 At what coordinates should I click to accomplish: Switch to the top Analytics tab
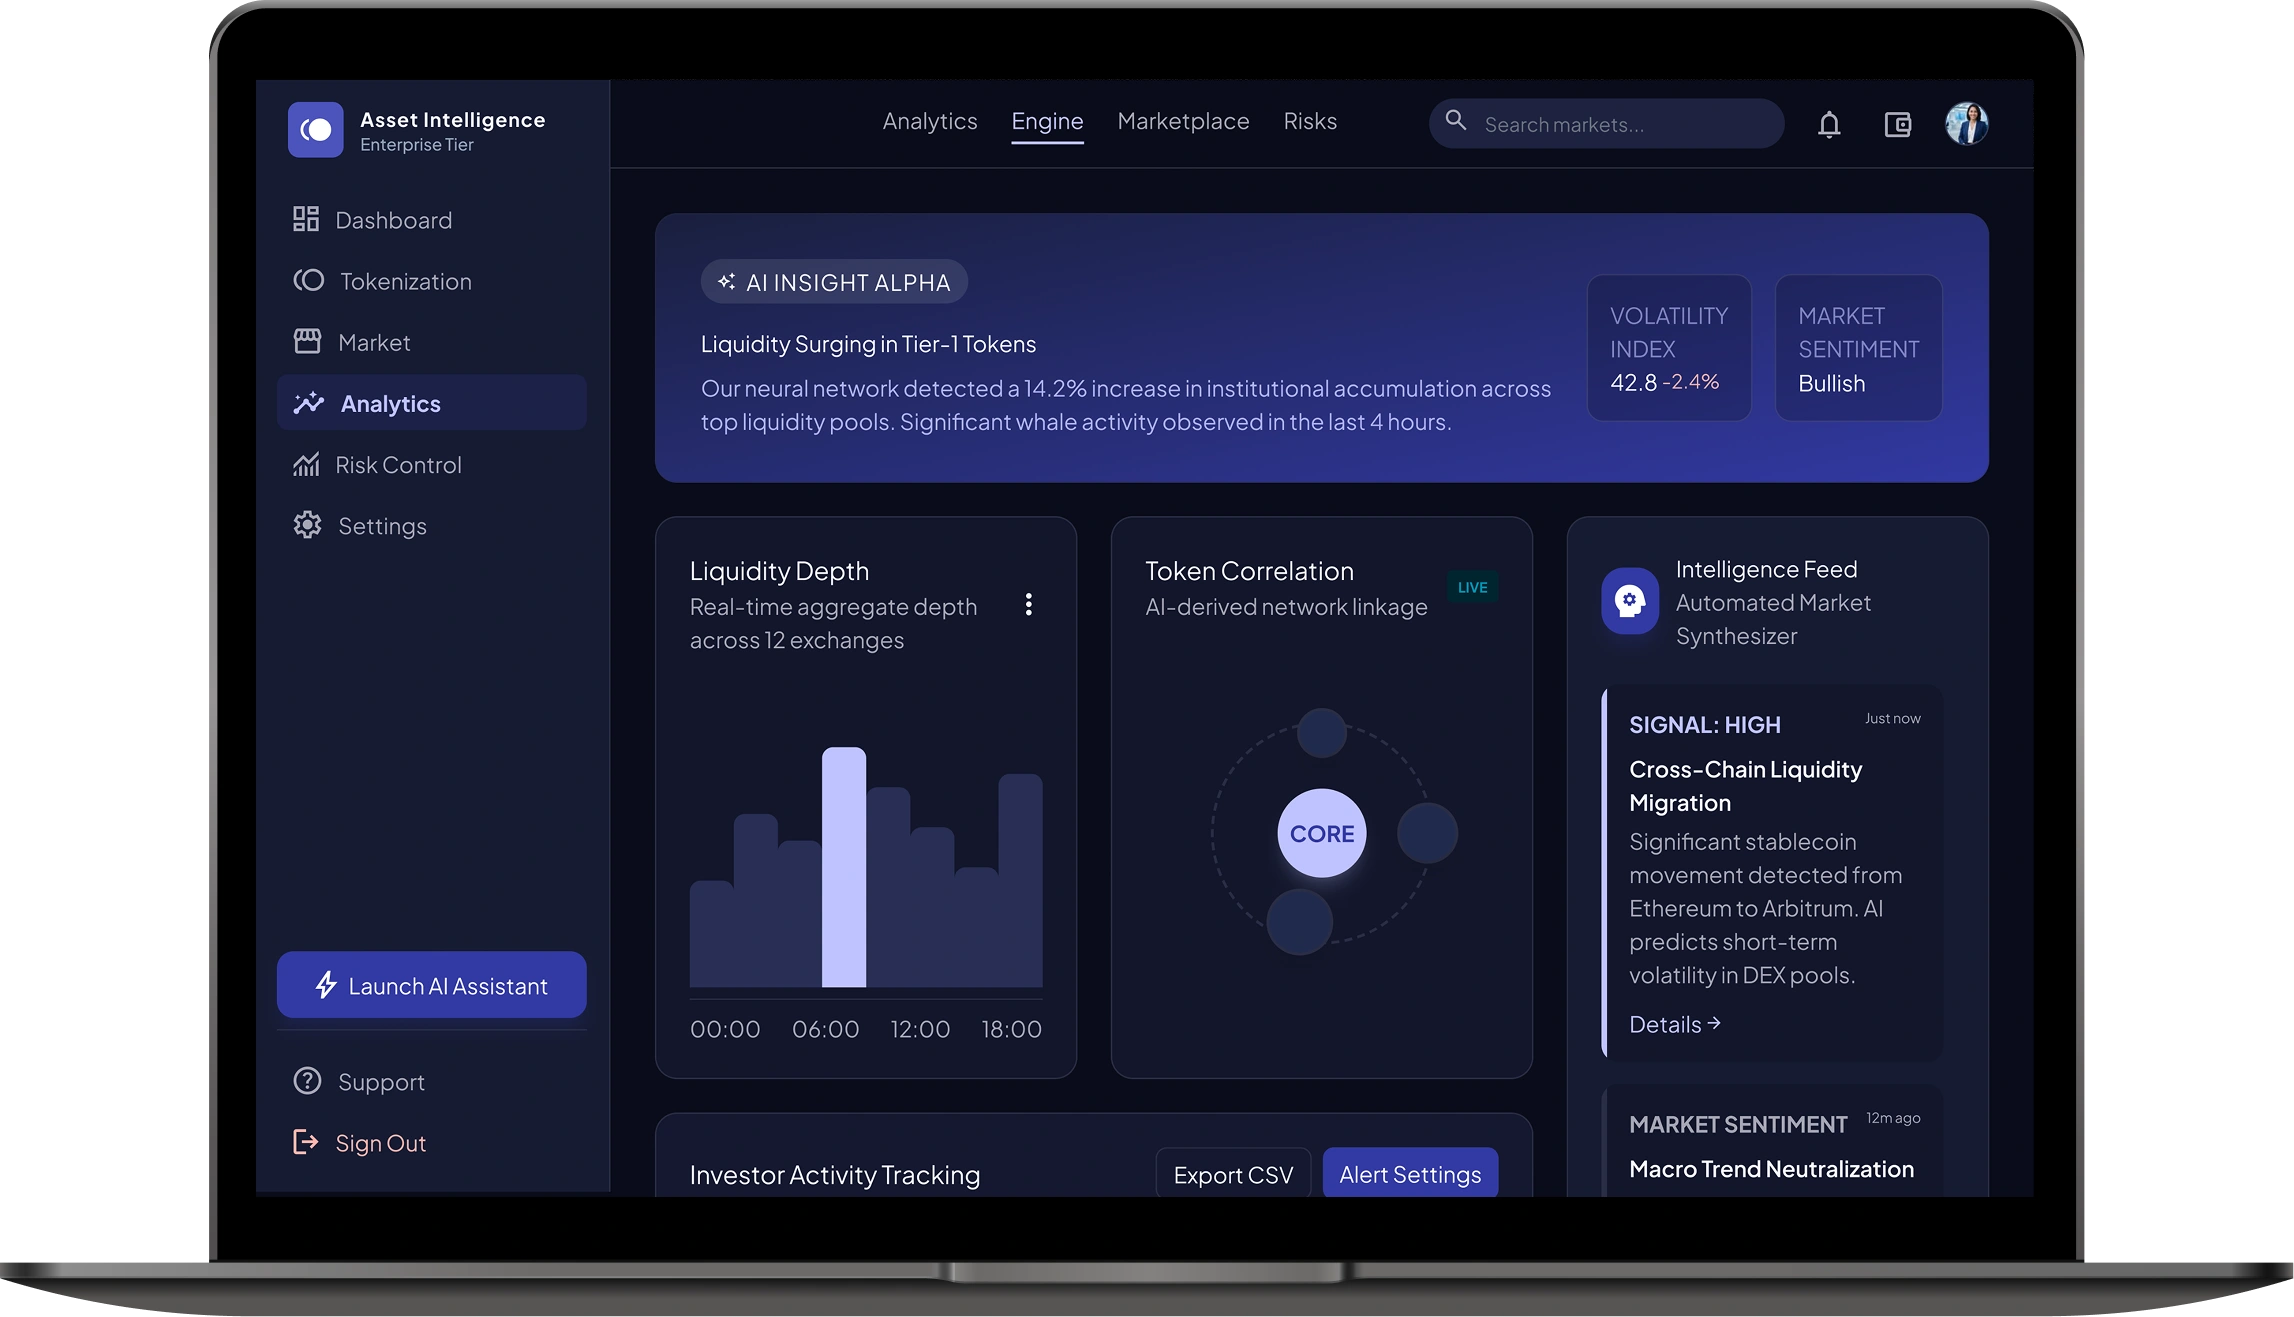(x=929, y=121)
